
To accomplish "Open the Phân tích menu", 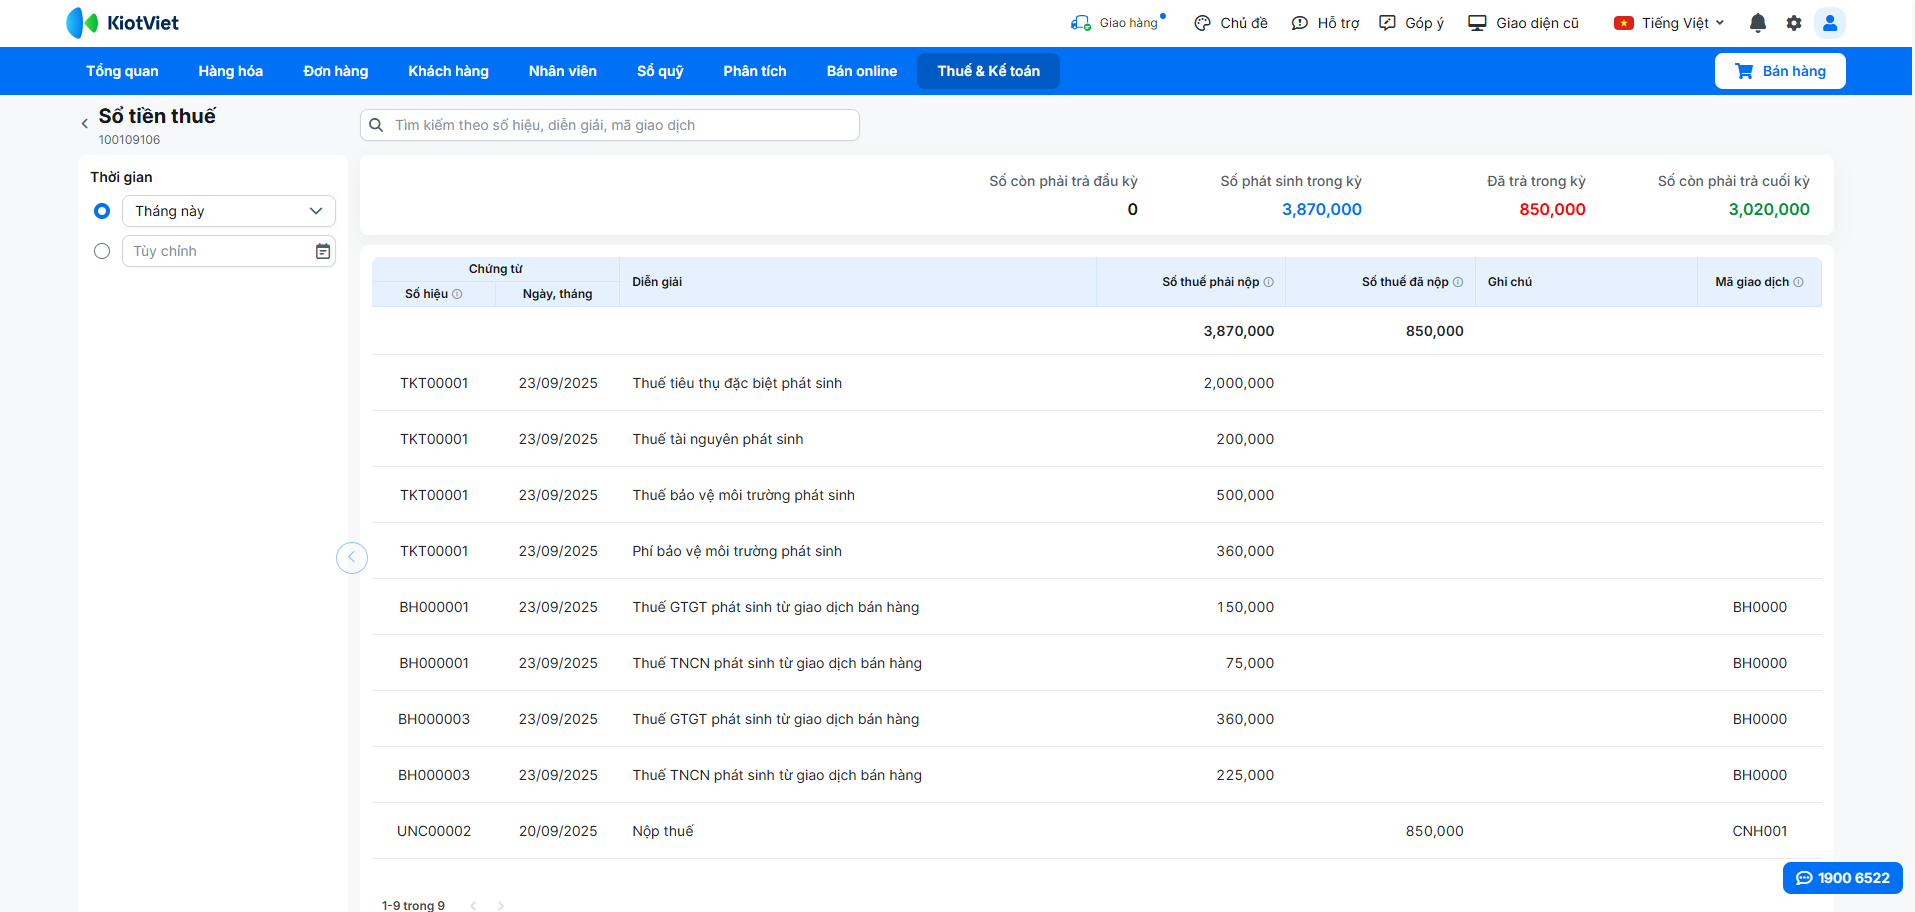I will (755, 71).
